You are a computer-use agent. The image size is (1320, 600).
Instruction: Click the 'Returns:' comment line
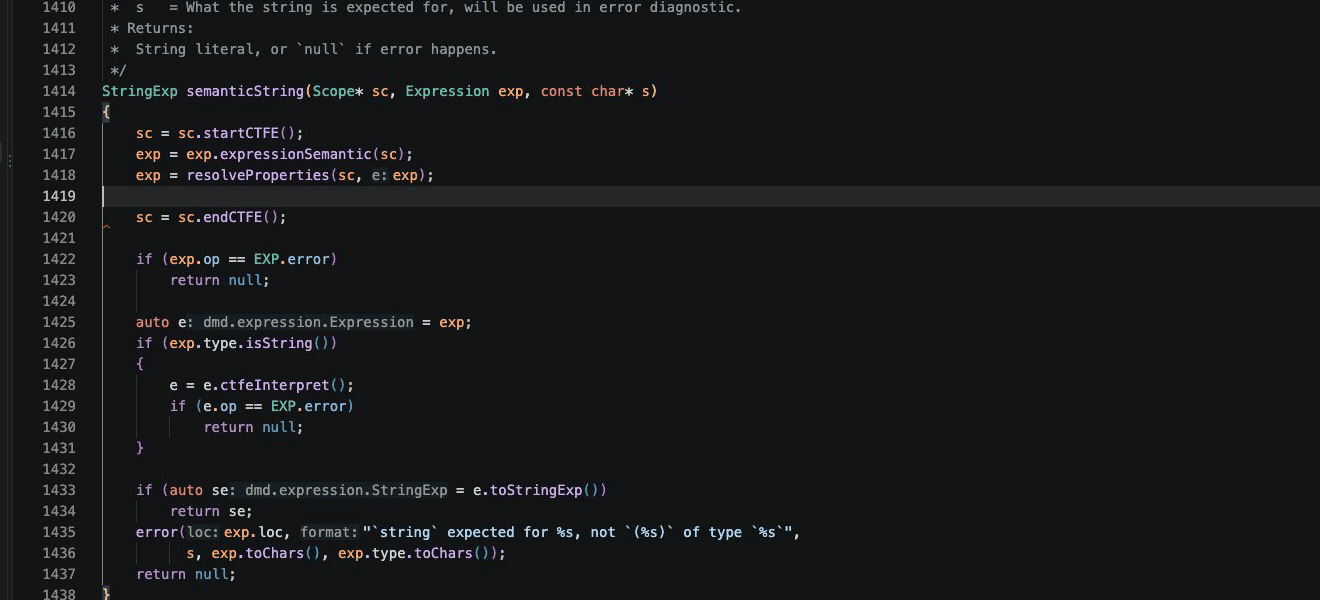152,28
